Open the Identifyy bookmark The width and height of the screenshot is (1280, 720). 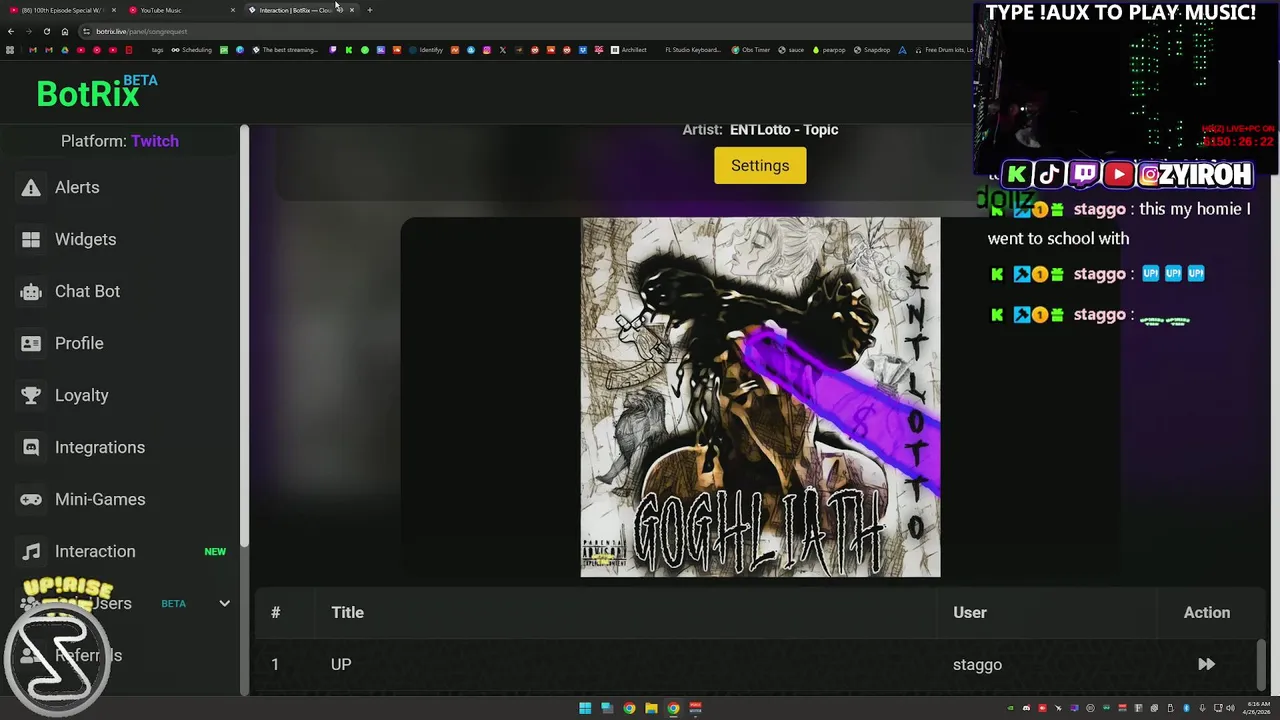[x=426, y=50]
